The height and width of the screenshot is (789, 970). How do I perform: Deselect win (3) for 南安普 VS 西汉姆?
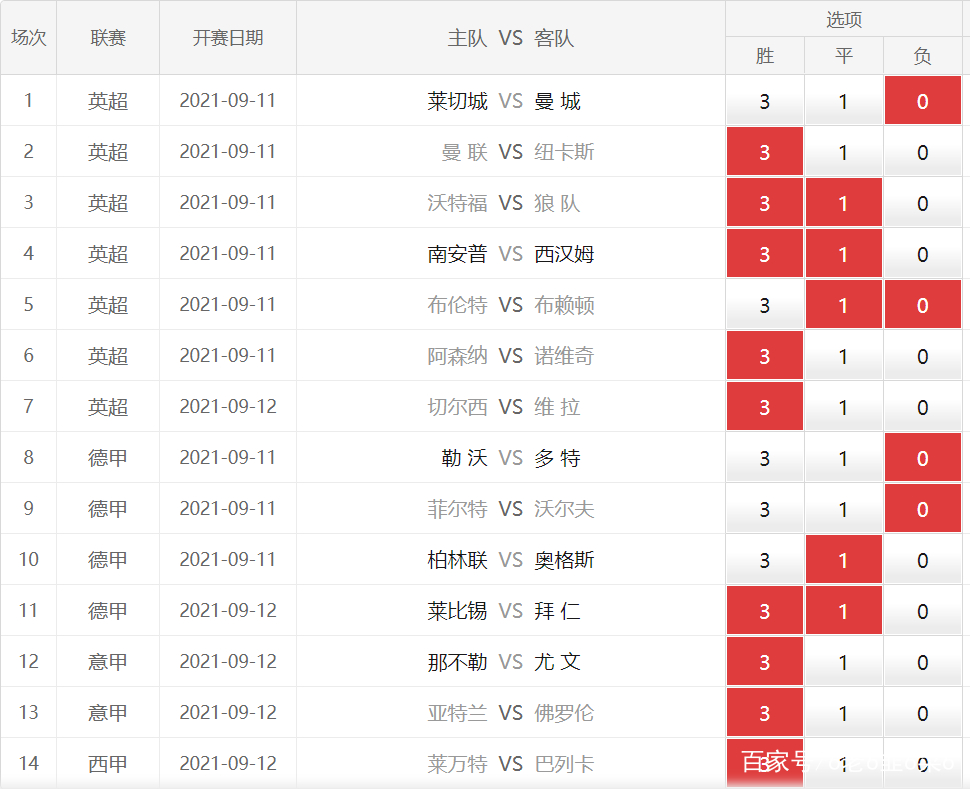coord(765,254)
